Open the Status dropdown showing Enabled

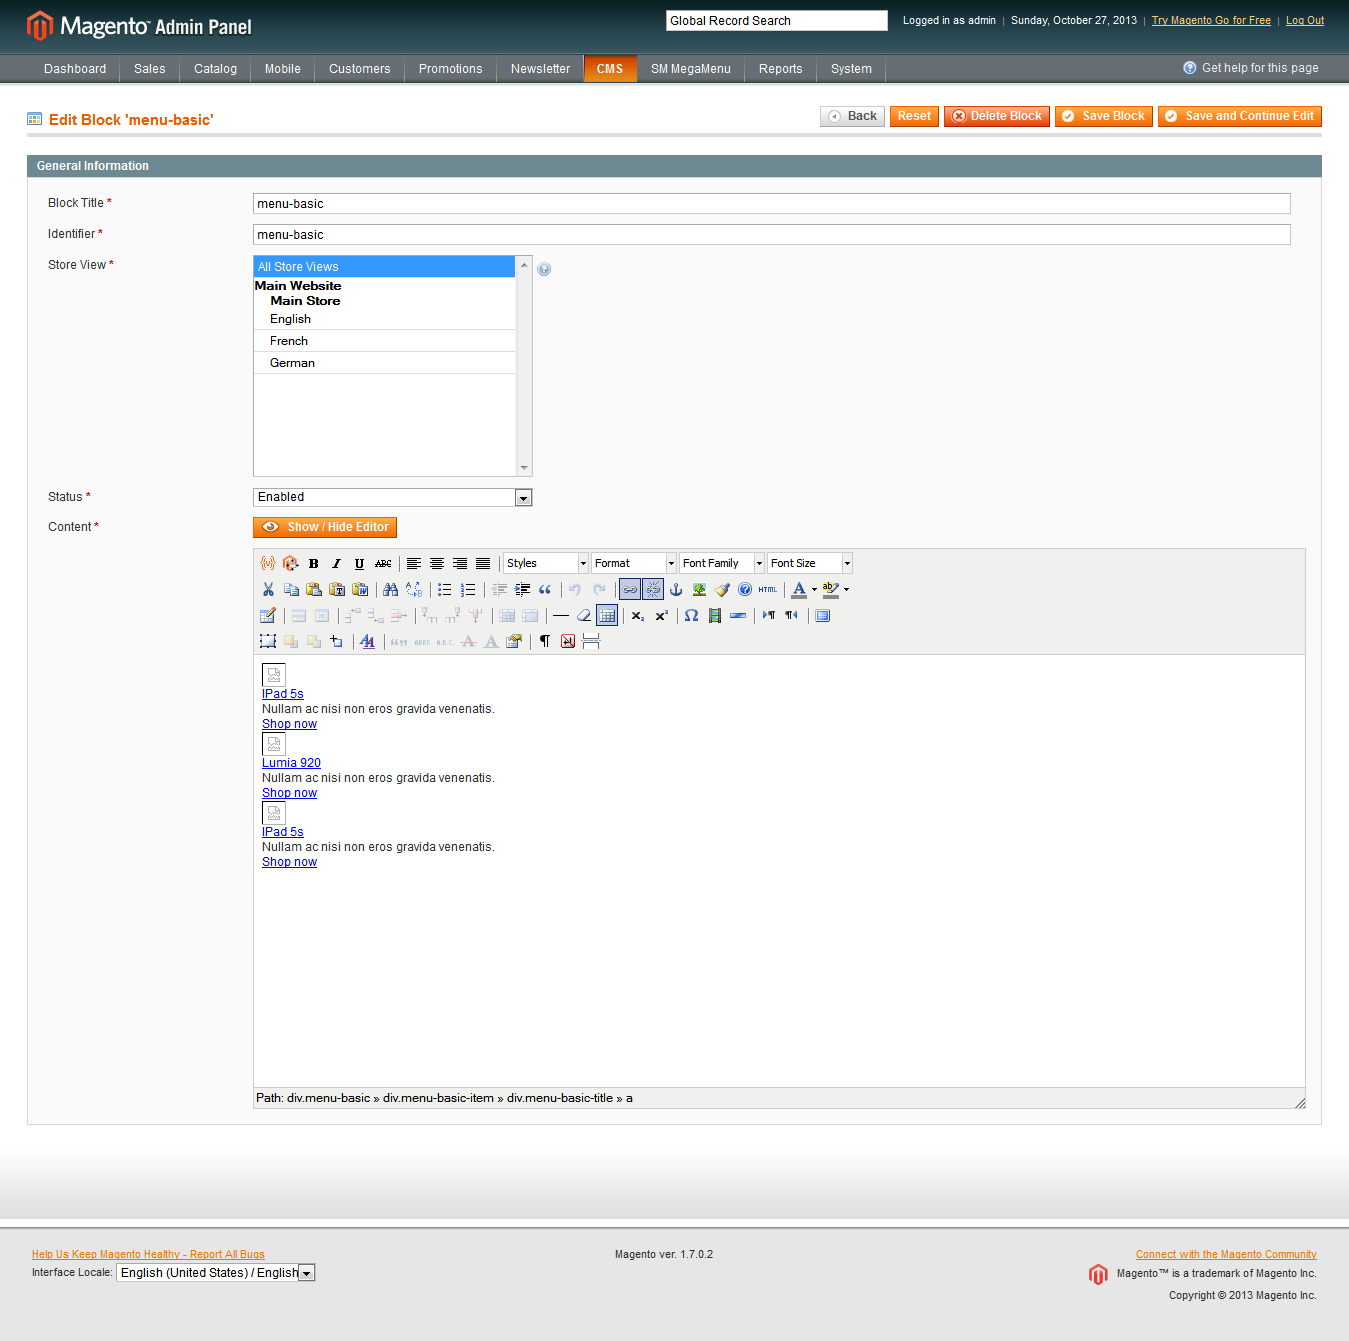(x=393, y=498)
